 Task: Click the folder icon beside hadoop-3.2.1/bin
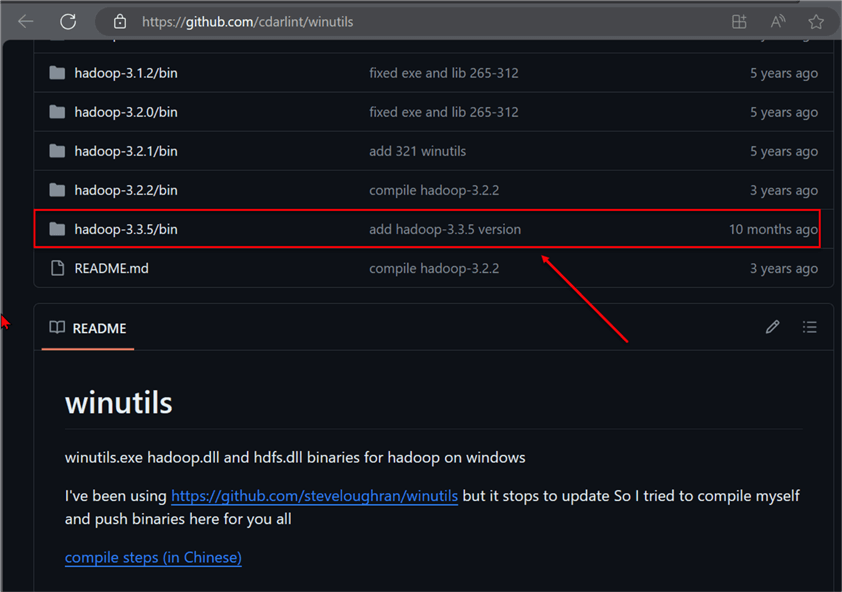click(x=57, y=151)
